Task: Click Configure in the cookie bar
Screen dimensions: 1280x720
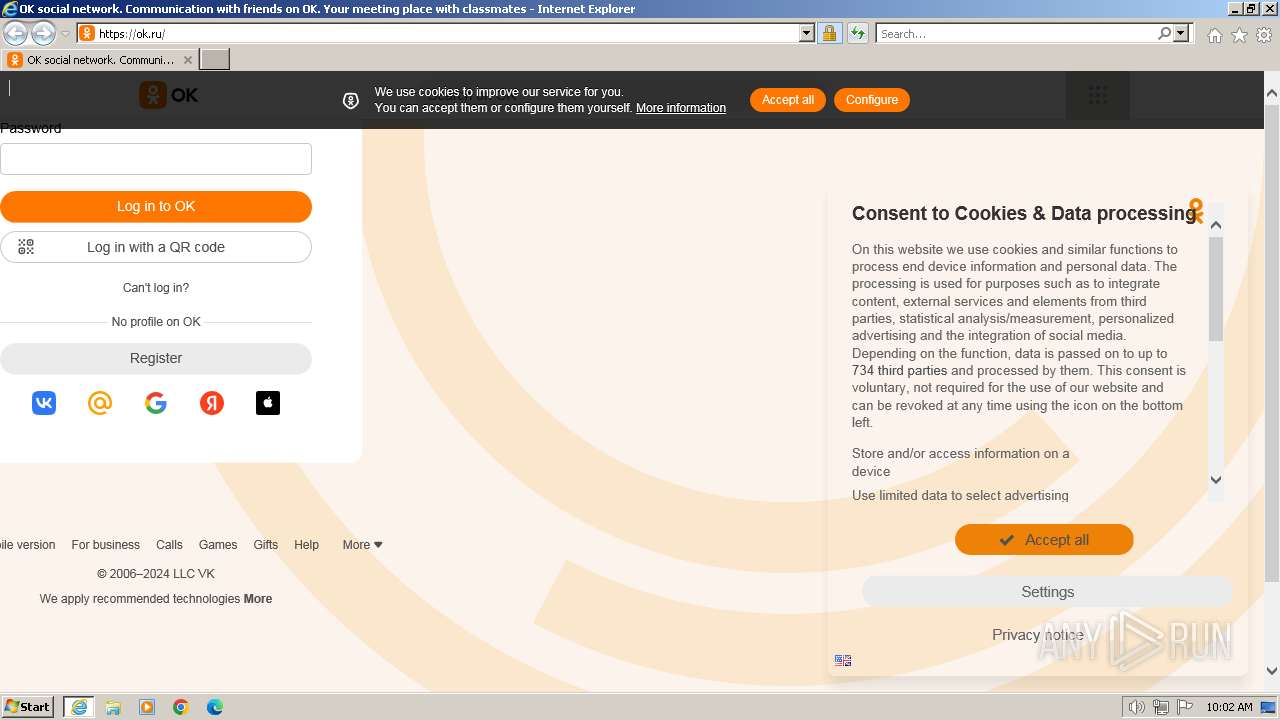Action: 872,100
